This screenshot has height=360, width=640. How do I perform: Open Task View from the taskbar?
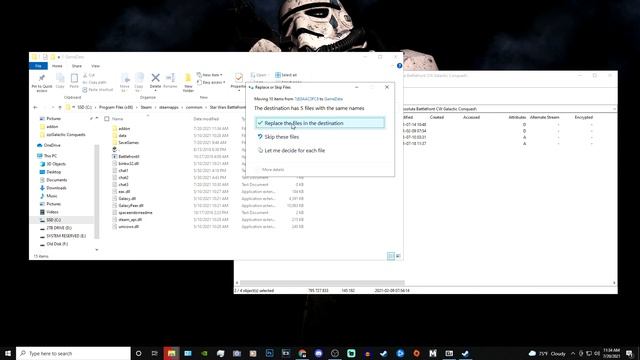tap(155, 353)
